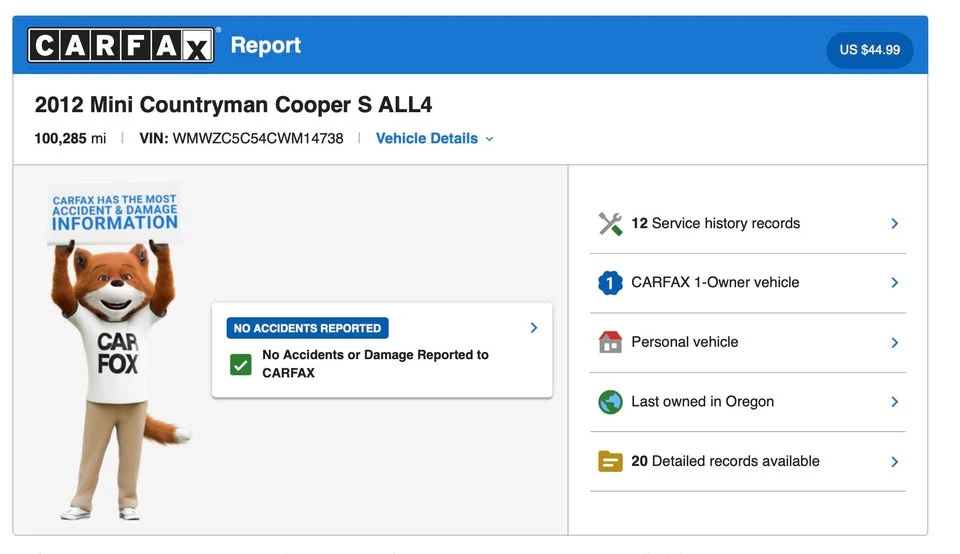Click the CARFAX logo in the header
The width and height of the screenshot is (960, 554).
121,45
